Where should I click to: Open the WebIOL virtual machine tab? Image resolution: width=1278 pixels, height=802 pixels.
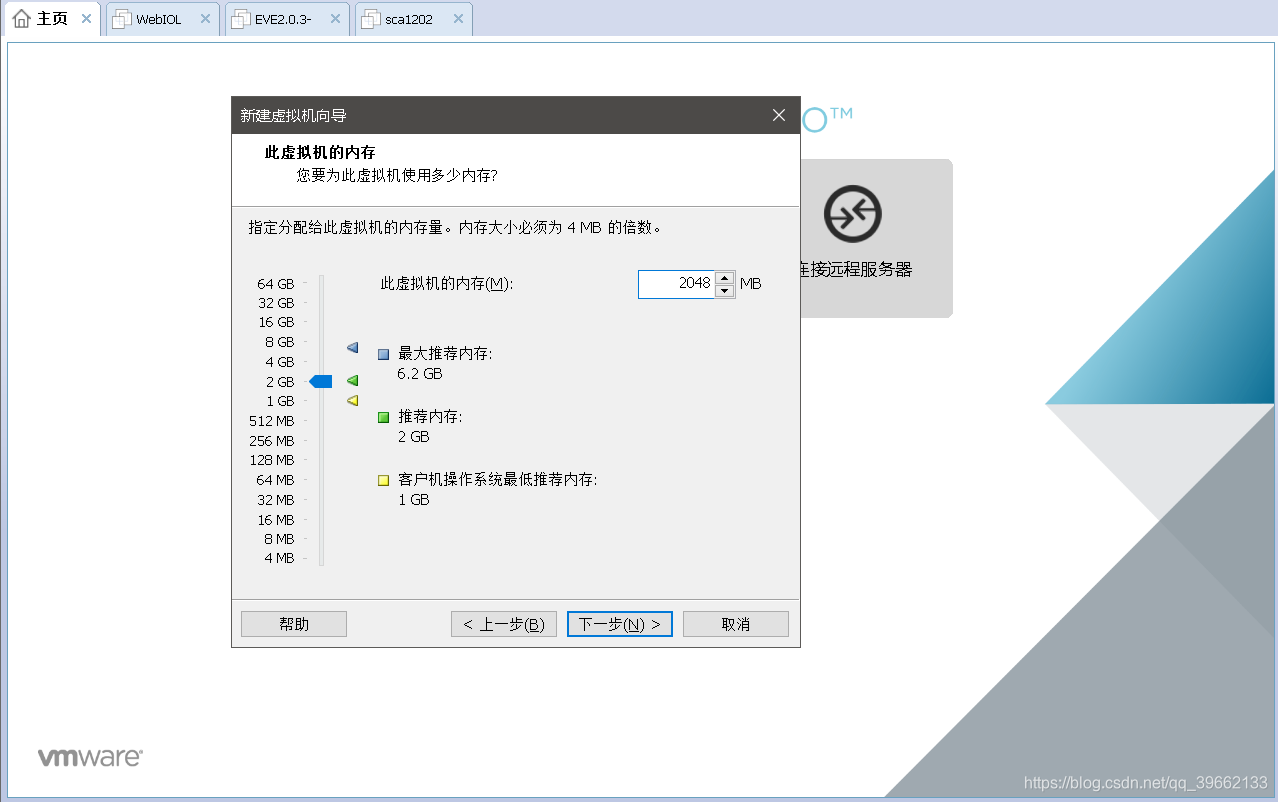(x=161, y=19)
